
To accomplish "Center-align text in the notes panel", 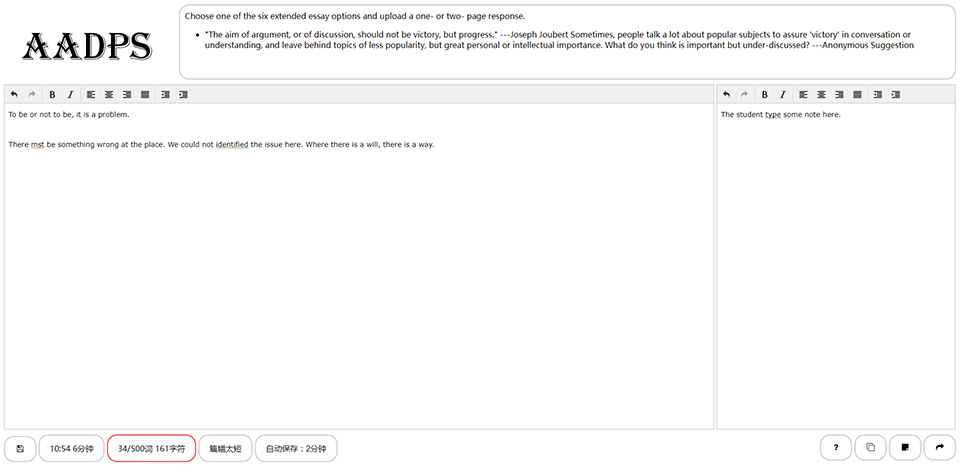I will coord(822,95).
